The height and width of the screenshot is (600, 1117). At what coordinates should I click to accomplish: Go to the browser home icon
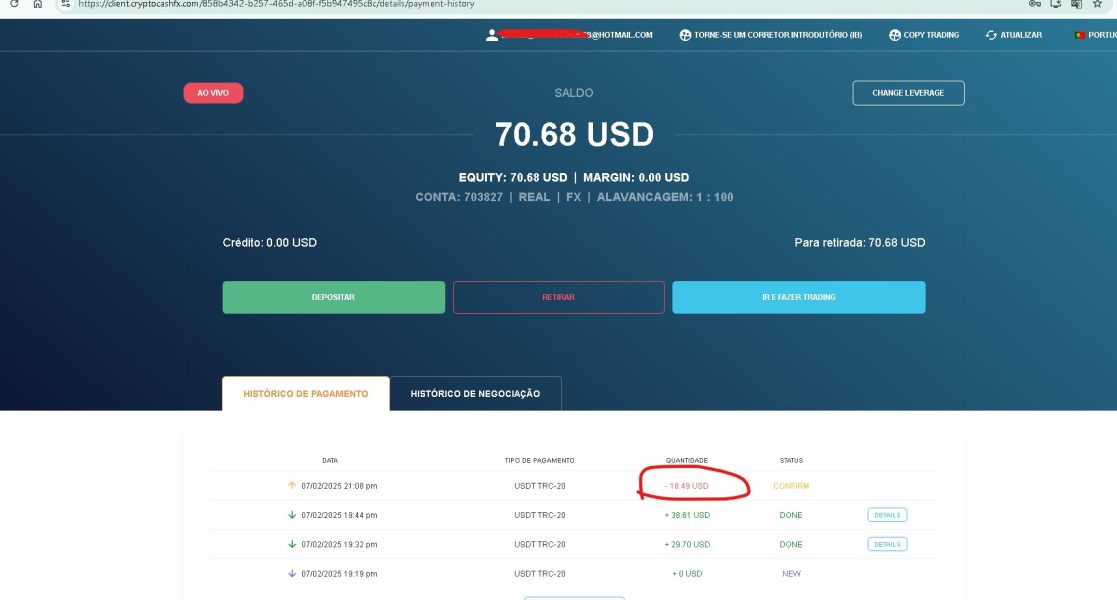click(38, 4)
